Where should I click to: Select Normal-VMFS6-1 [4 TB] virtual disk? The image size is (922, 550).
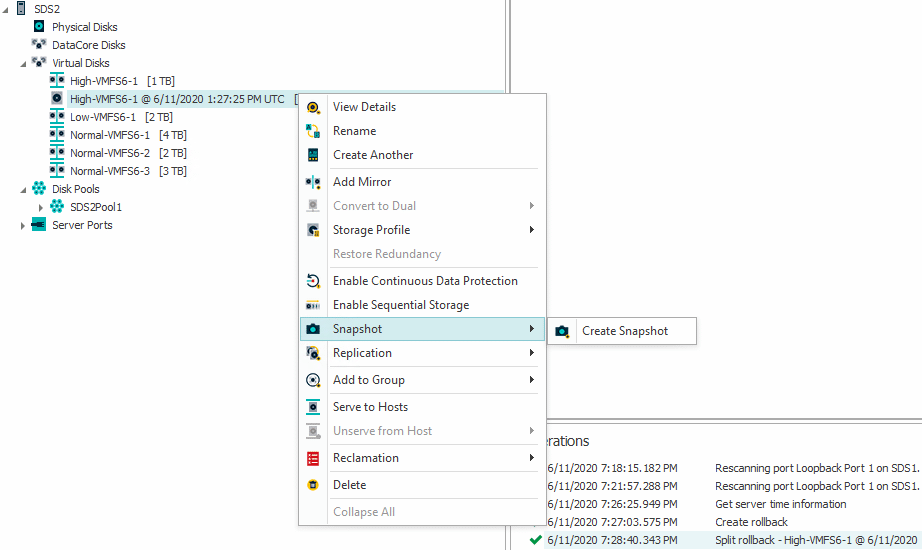[x=128, y=135]
